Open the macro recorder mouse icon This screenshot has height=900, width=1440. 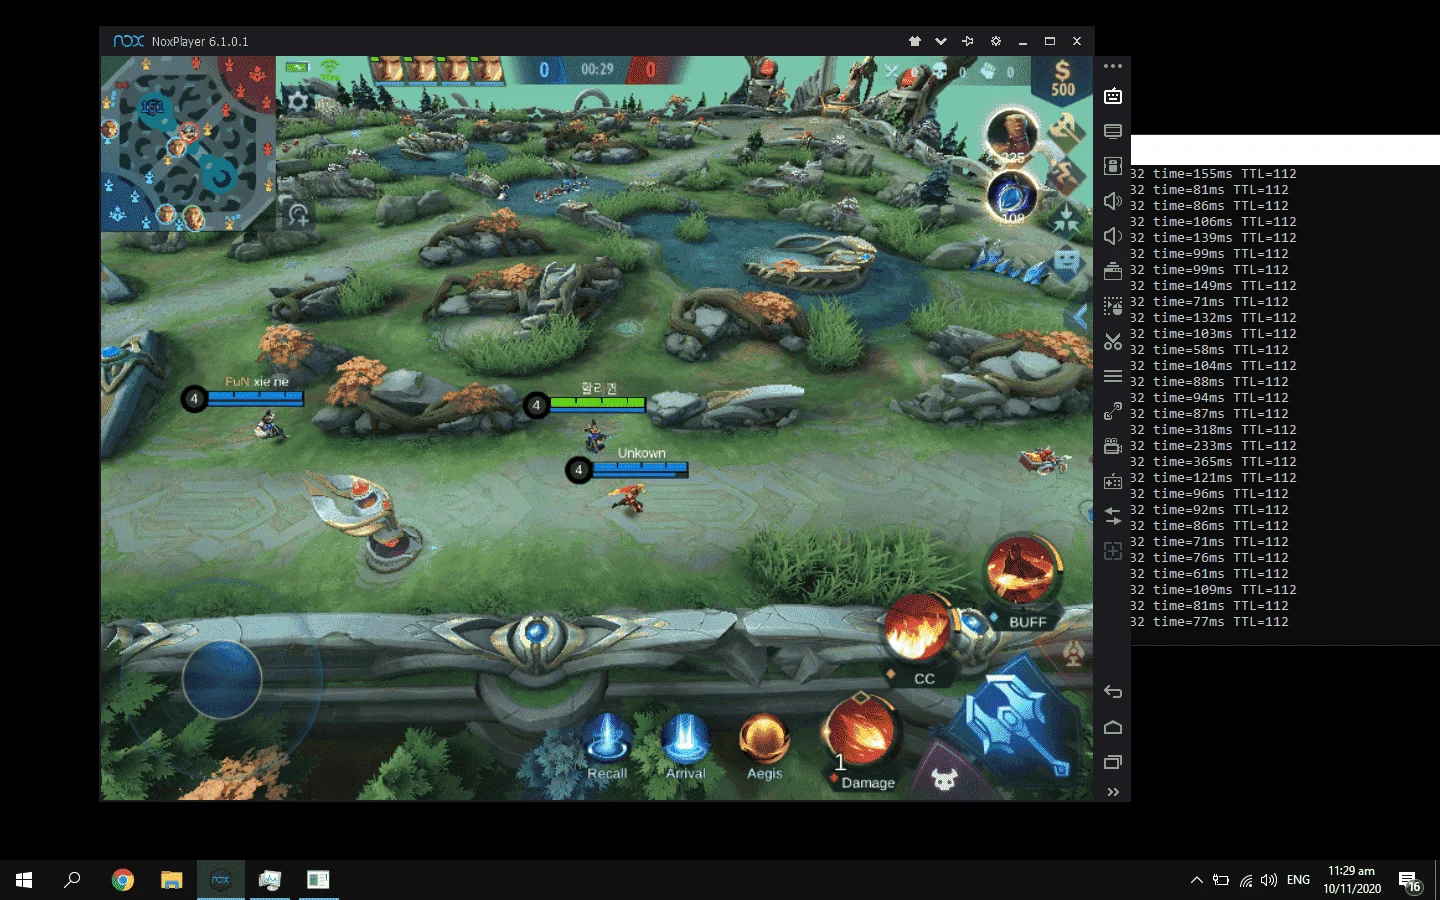1113,306
